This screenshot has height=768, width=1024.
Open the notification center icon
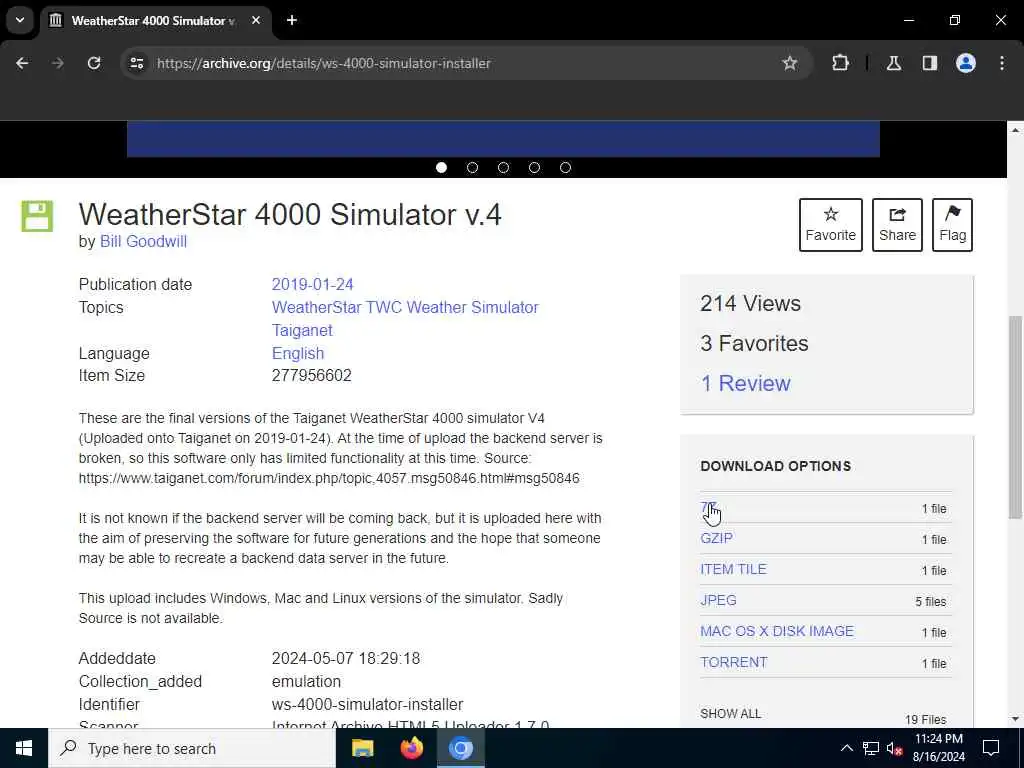pos(991,748)
